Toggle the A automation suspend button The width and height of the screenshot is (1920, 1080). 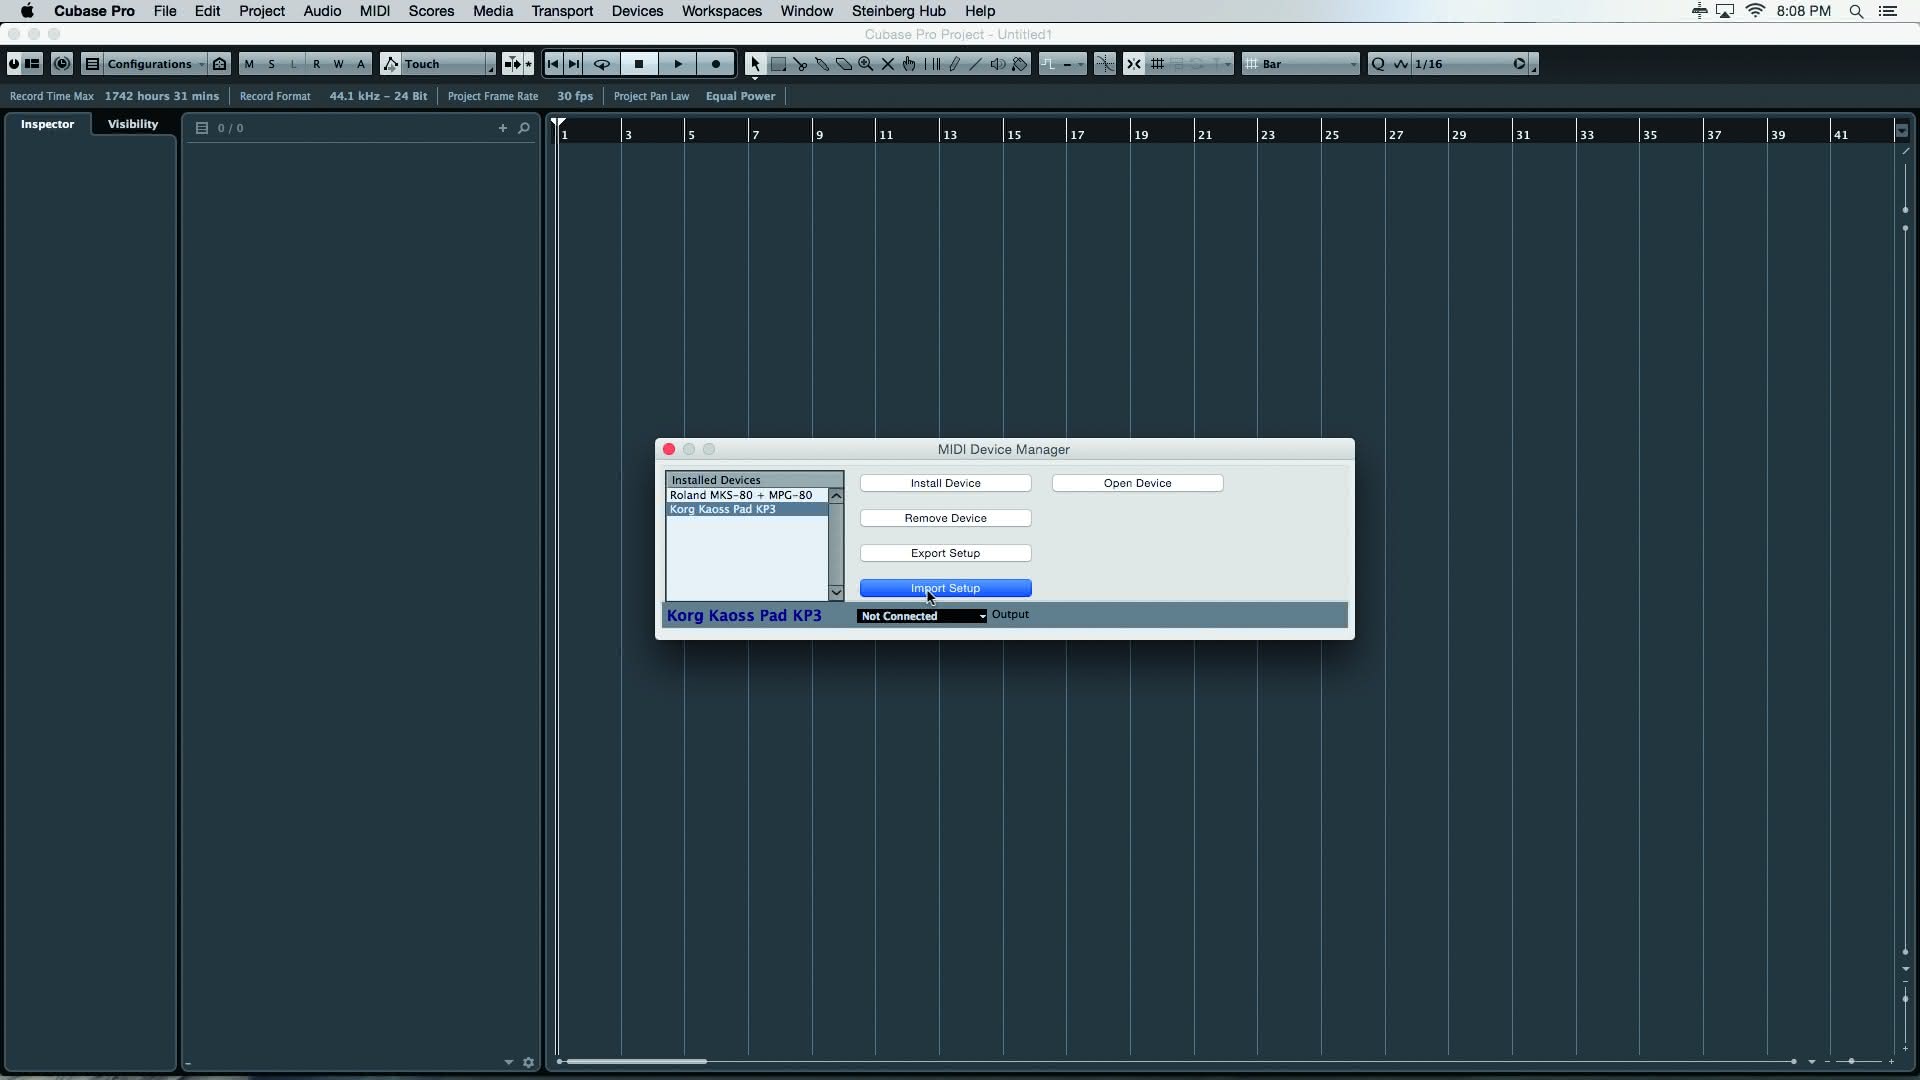pyautogui.click(x=361, y=64)
